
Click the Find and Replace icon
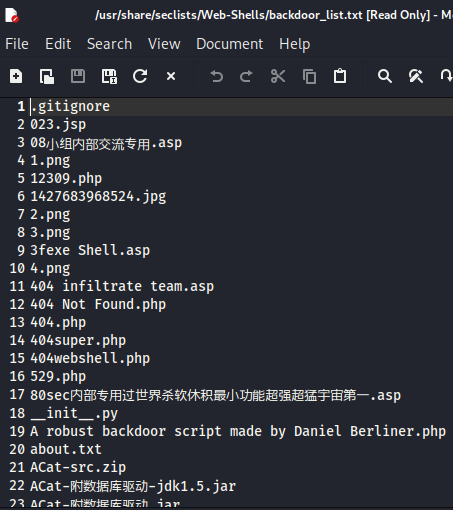(416, 76)
